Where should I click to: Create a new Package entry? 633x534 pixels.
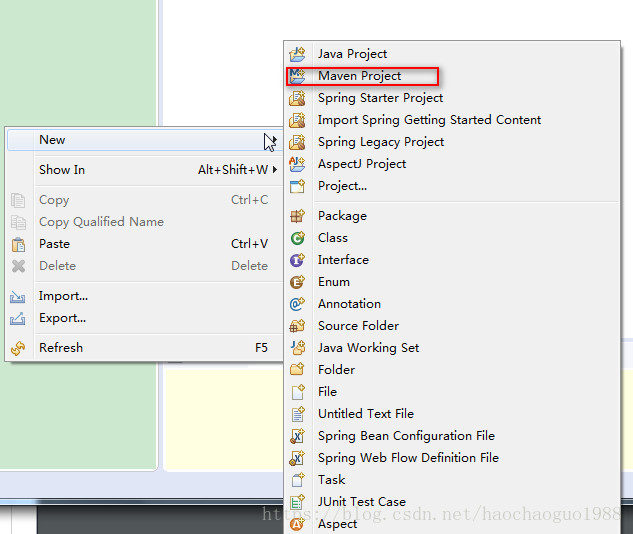tap(452, 216)
